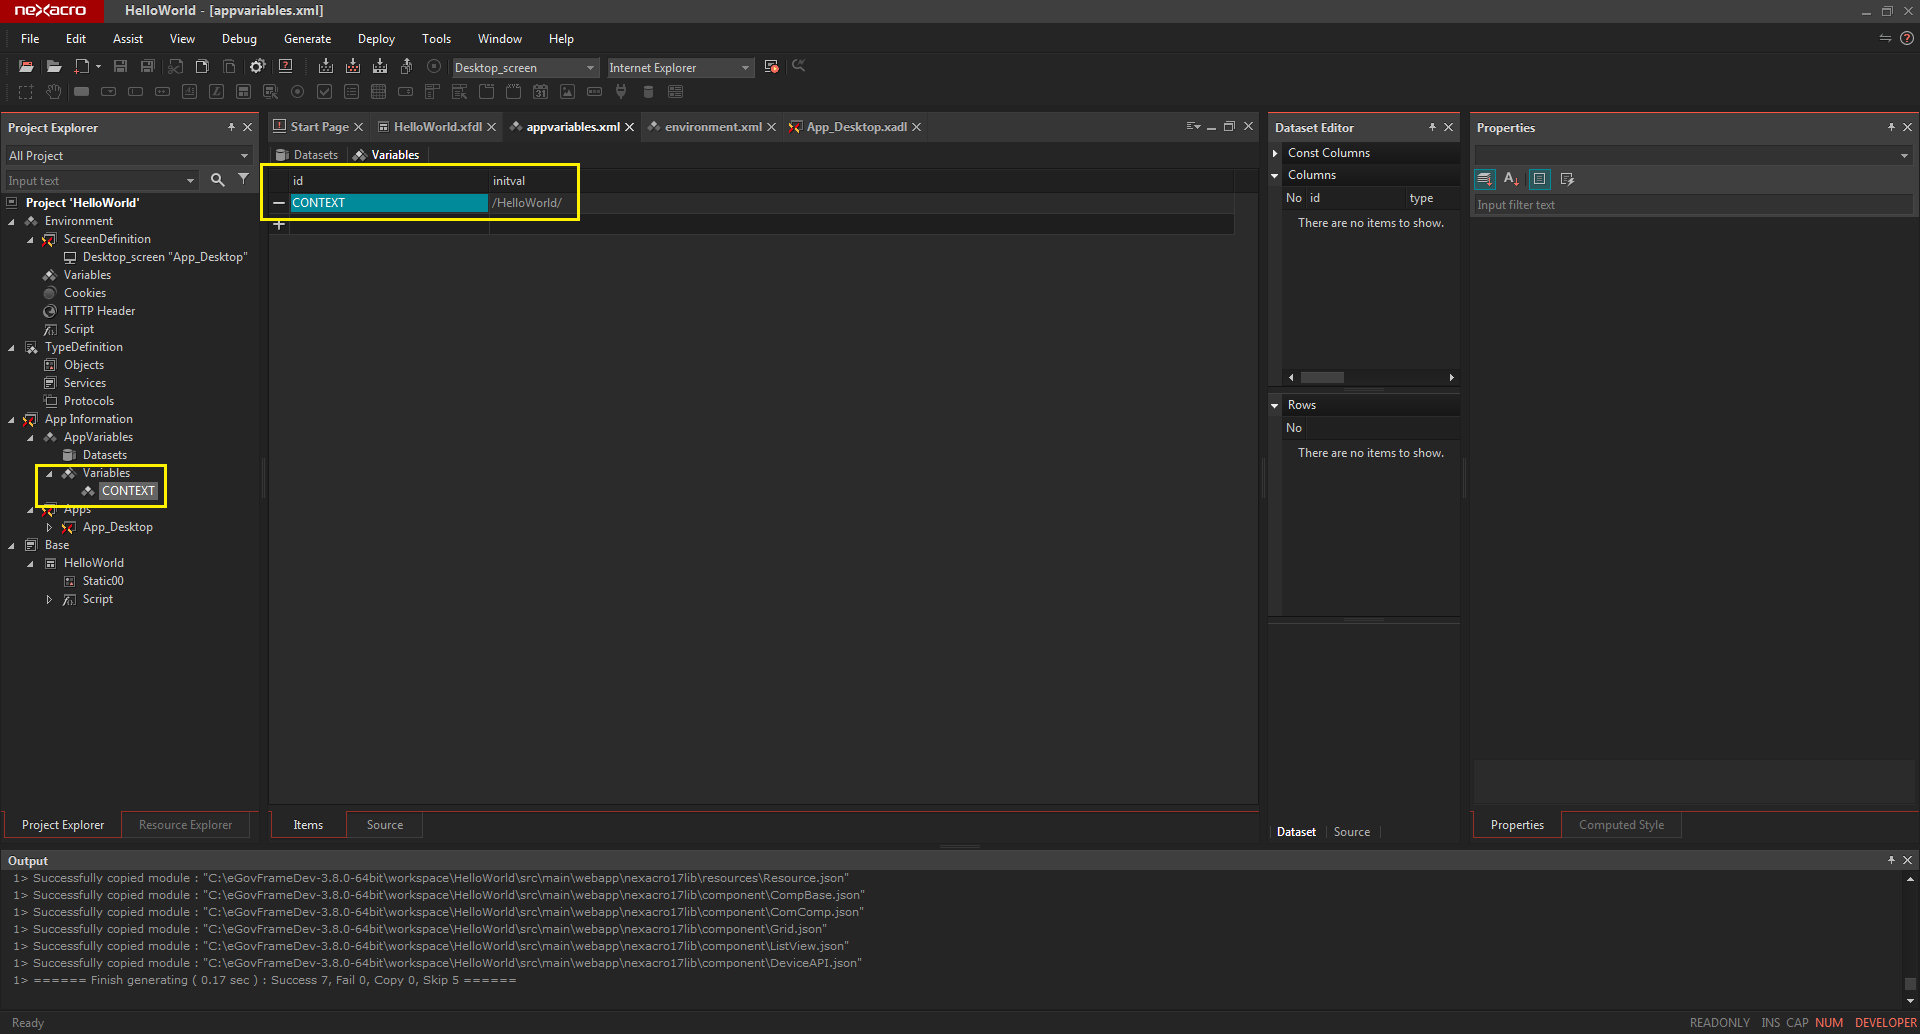Toggle event list view in Properties

coord(1567,179)
